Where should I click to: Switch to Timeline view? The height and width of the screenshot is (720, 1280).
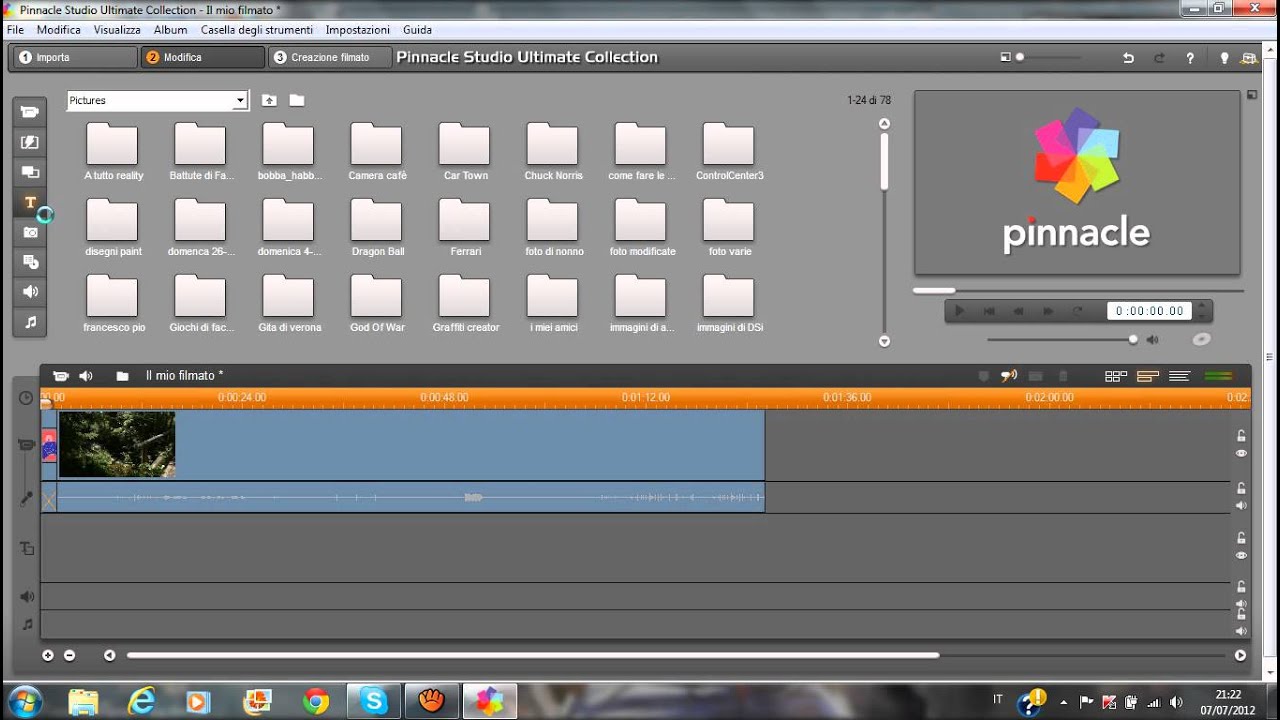pos(1148,376)
